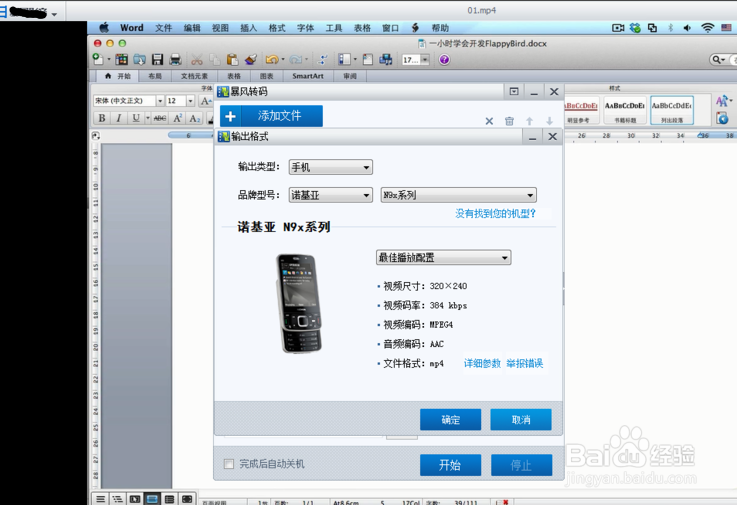The image size is (737, 505).
Task: Apply Strikethrough ABC formatting
Action: [x=160, y=118]
